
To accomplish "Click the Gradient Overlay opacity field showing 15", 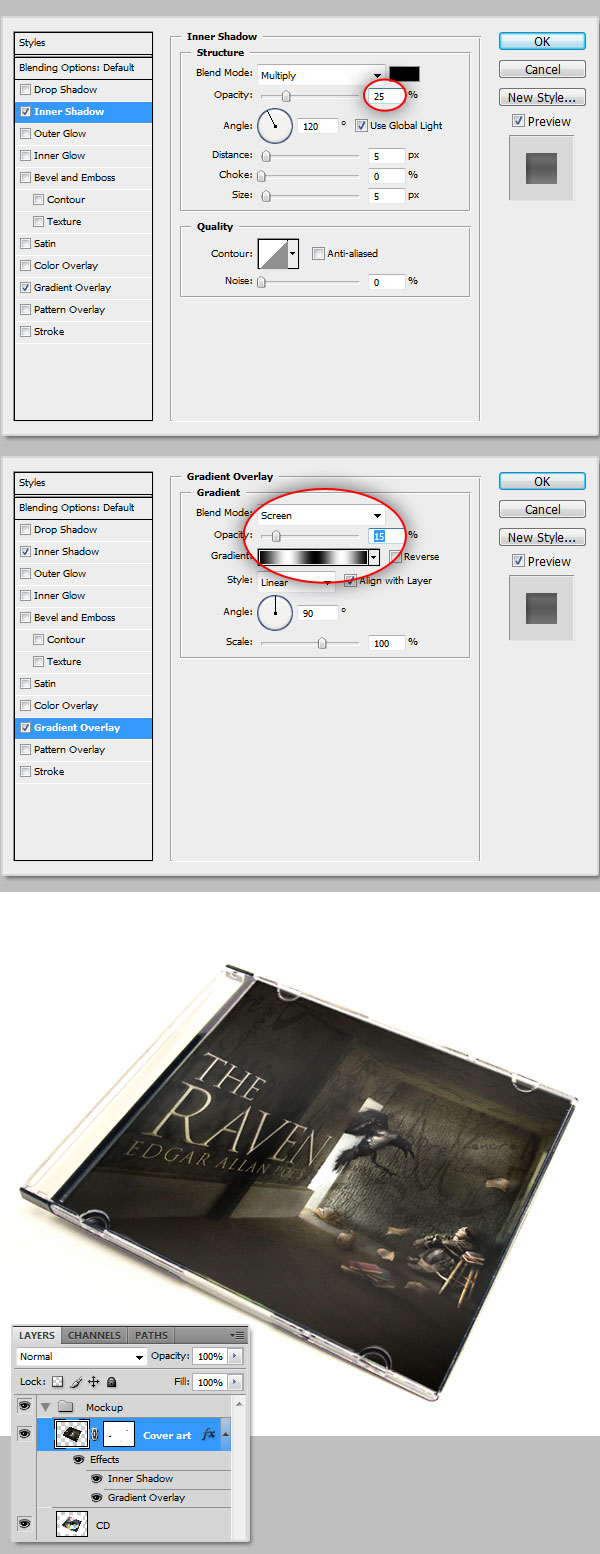I will (x=386, y=536).
